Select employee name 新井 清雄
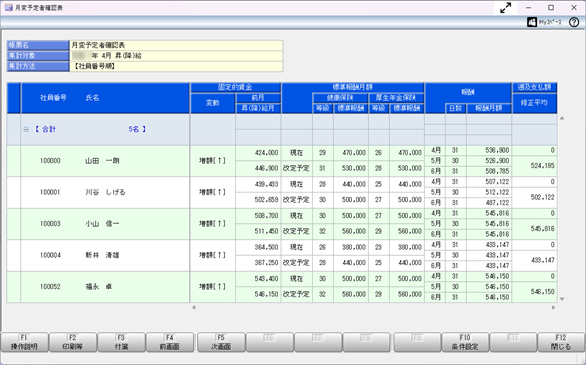Image resolution: width=586 pixels, height=365 pixels. click(x=102, y=256)
